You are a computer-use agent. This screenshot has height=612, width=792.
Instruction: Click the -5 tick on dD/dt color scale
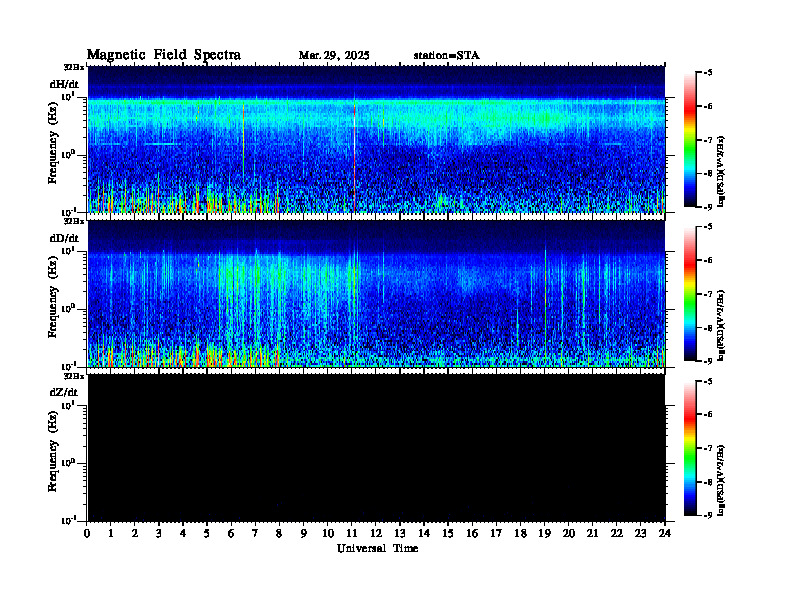pos(708,227)
